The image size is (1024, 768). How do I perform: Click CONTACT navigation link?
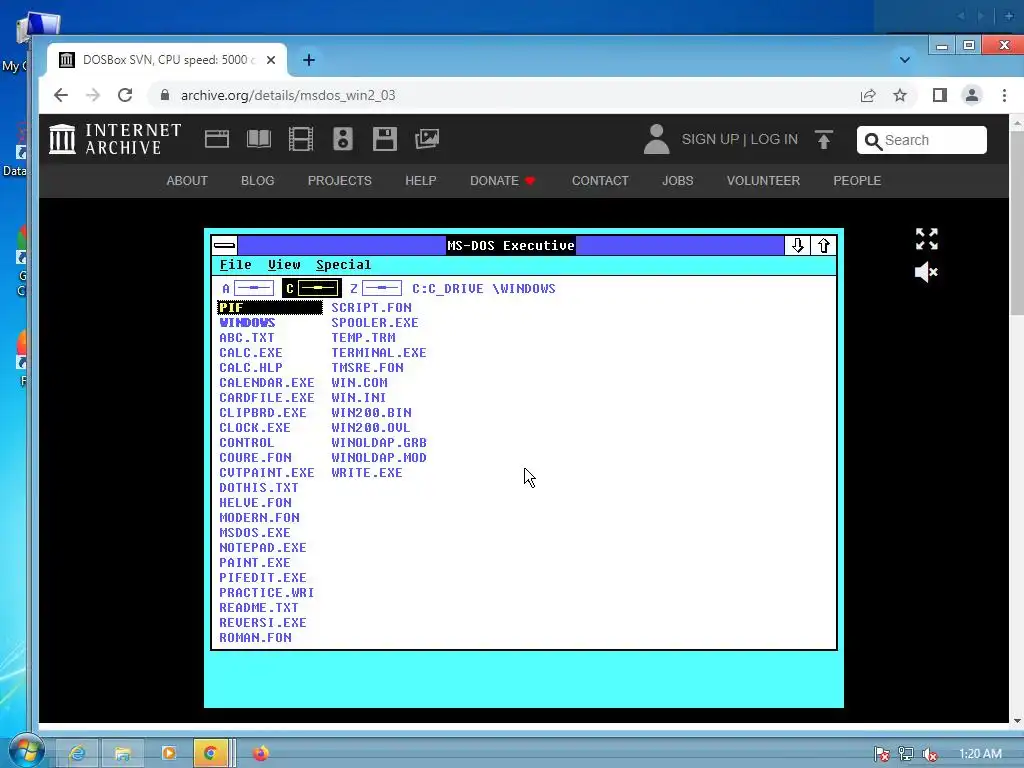coord(600,181)
